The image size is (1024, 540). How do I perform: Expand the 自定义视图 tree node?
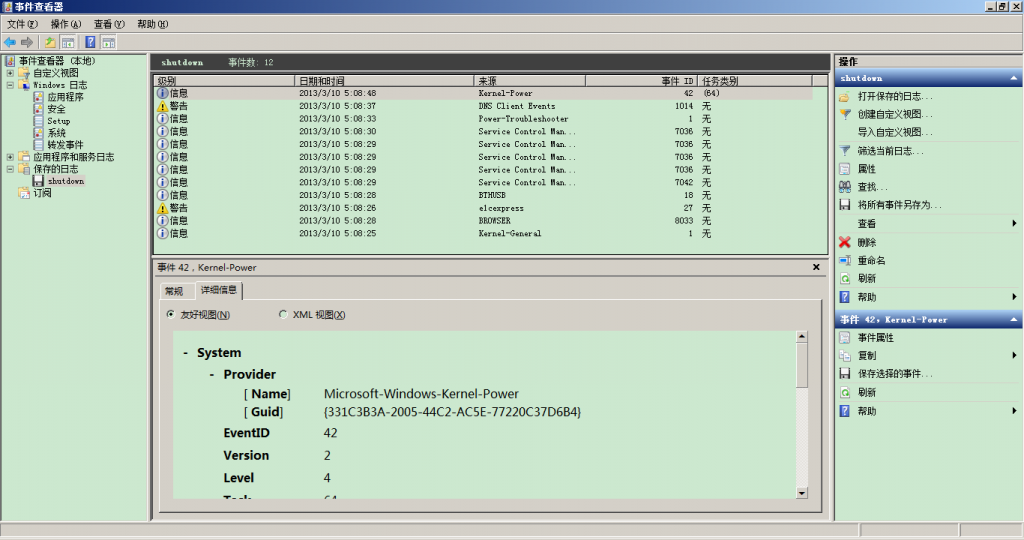coord(10,73)
